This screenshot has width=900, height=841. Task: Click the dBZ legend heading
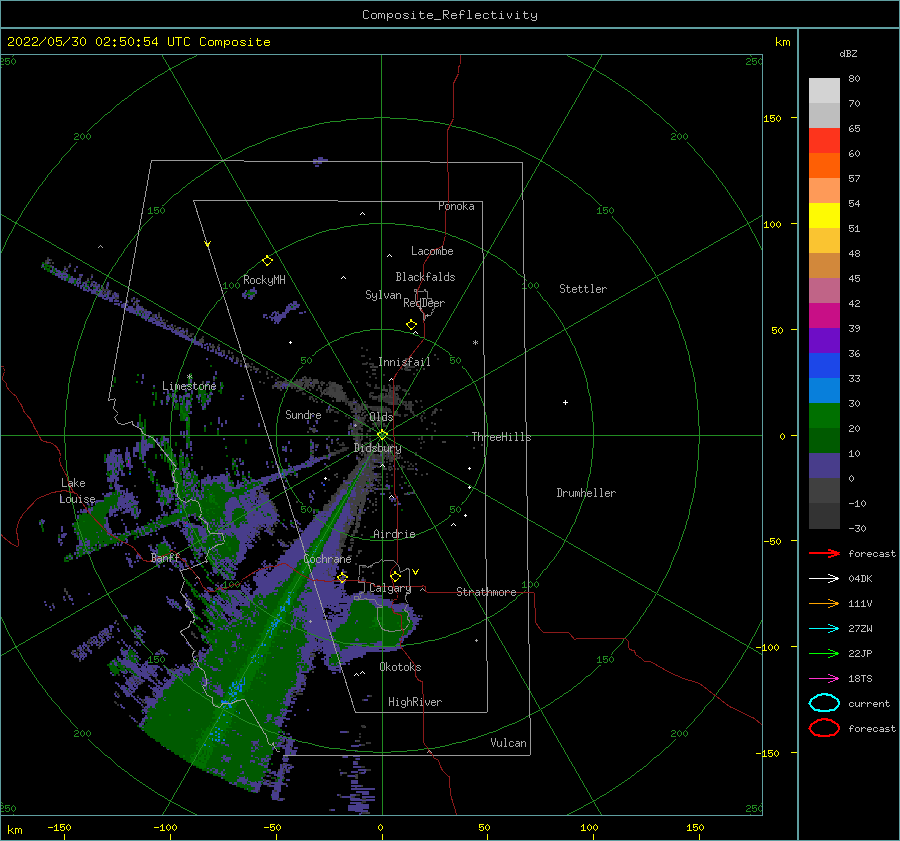[x=848, y=53]
